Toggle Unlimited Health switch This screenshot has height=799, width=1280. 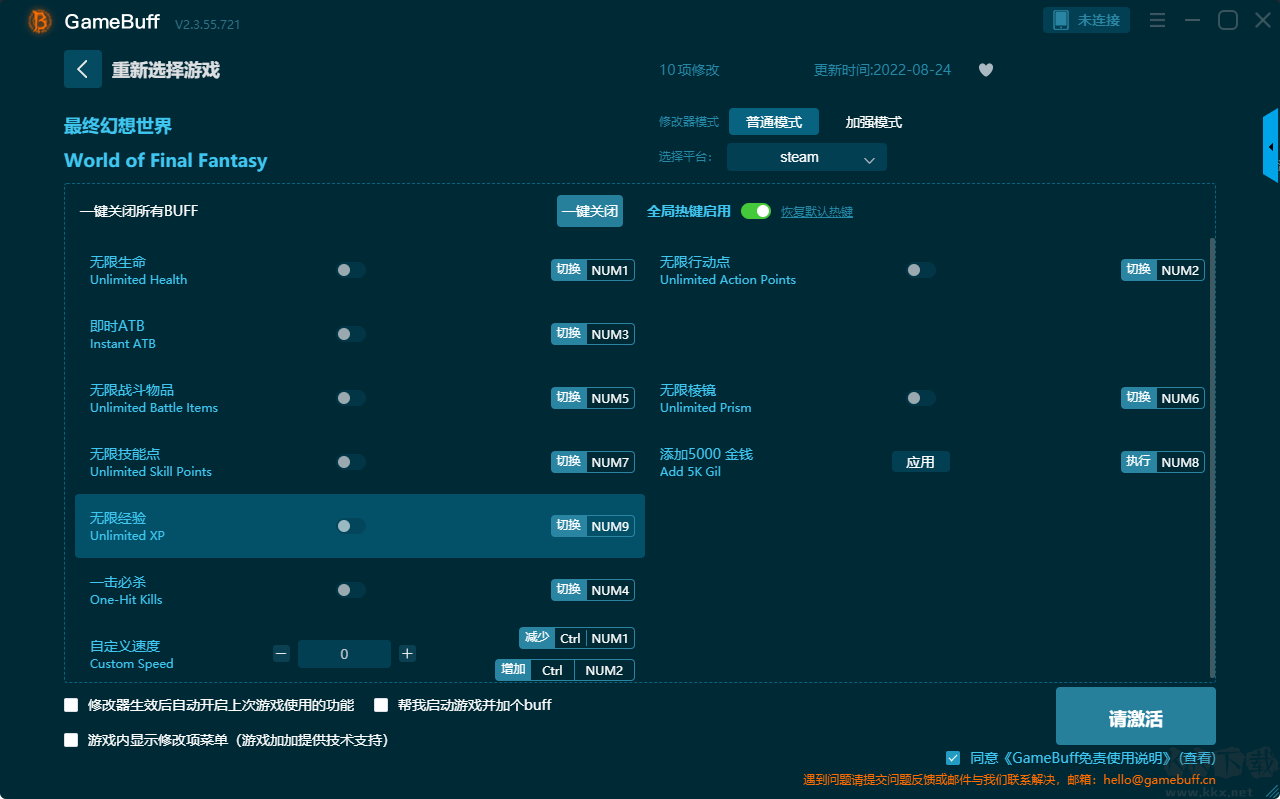[351, 270]
